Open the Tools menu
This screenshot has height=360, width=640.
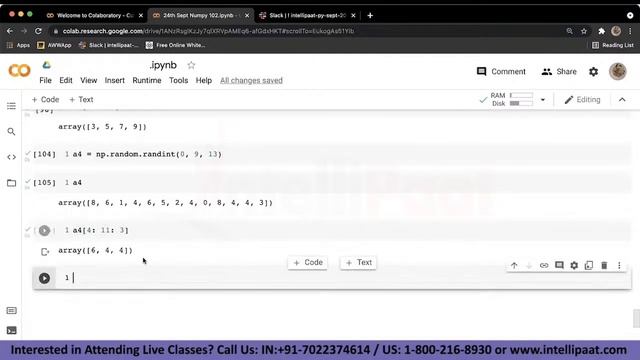[x=178, y=80]
